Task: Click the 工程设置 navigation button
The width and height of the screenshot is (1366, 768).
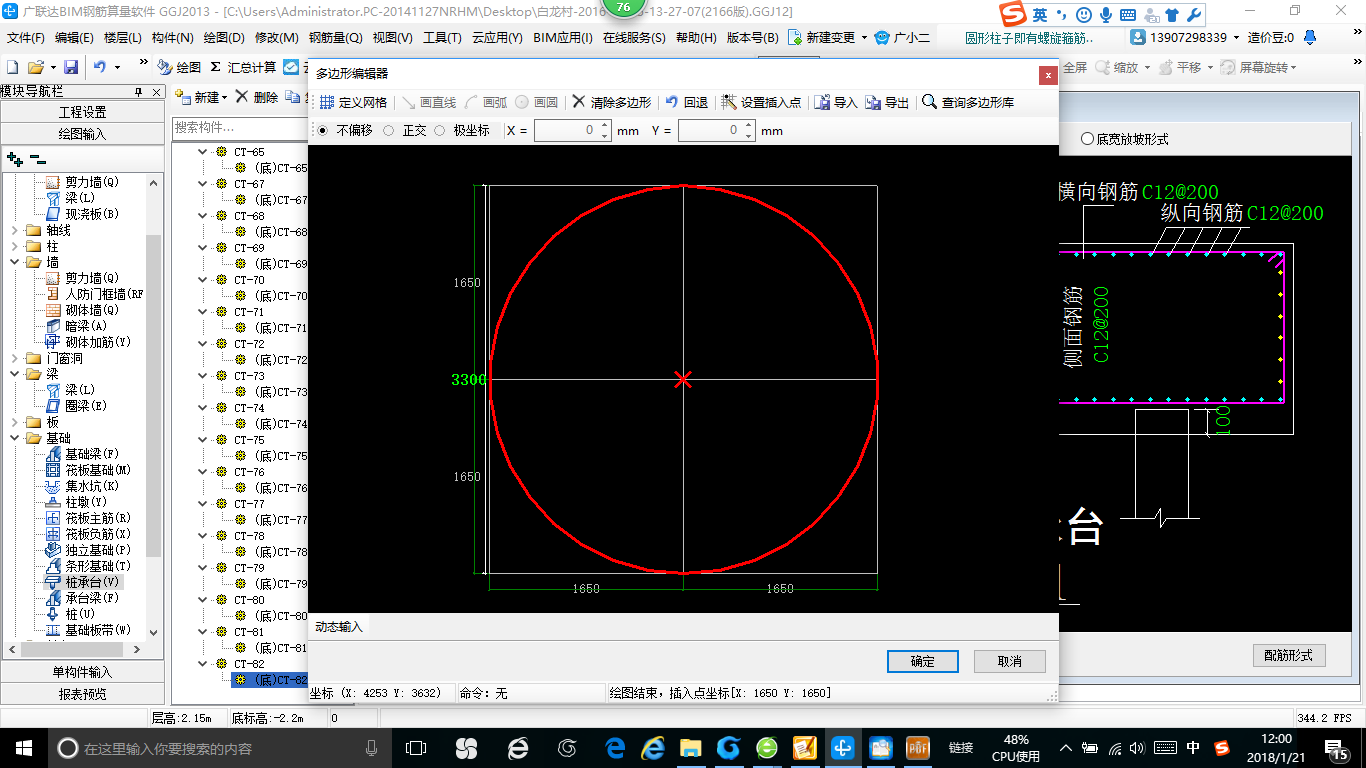Action: pyautogui.click(x=83, y=112)
